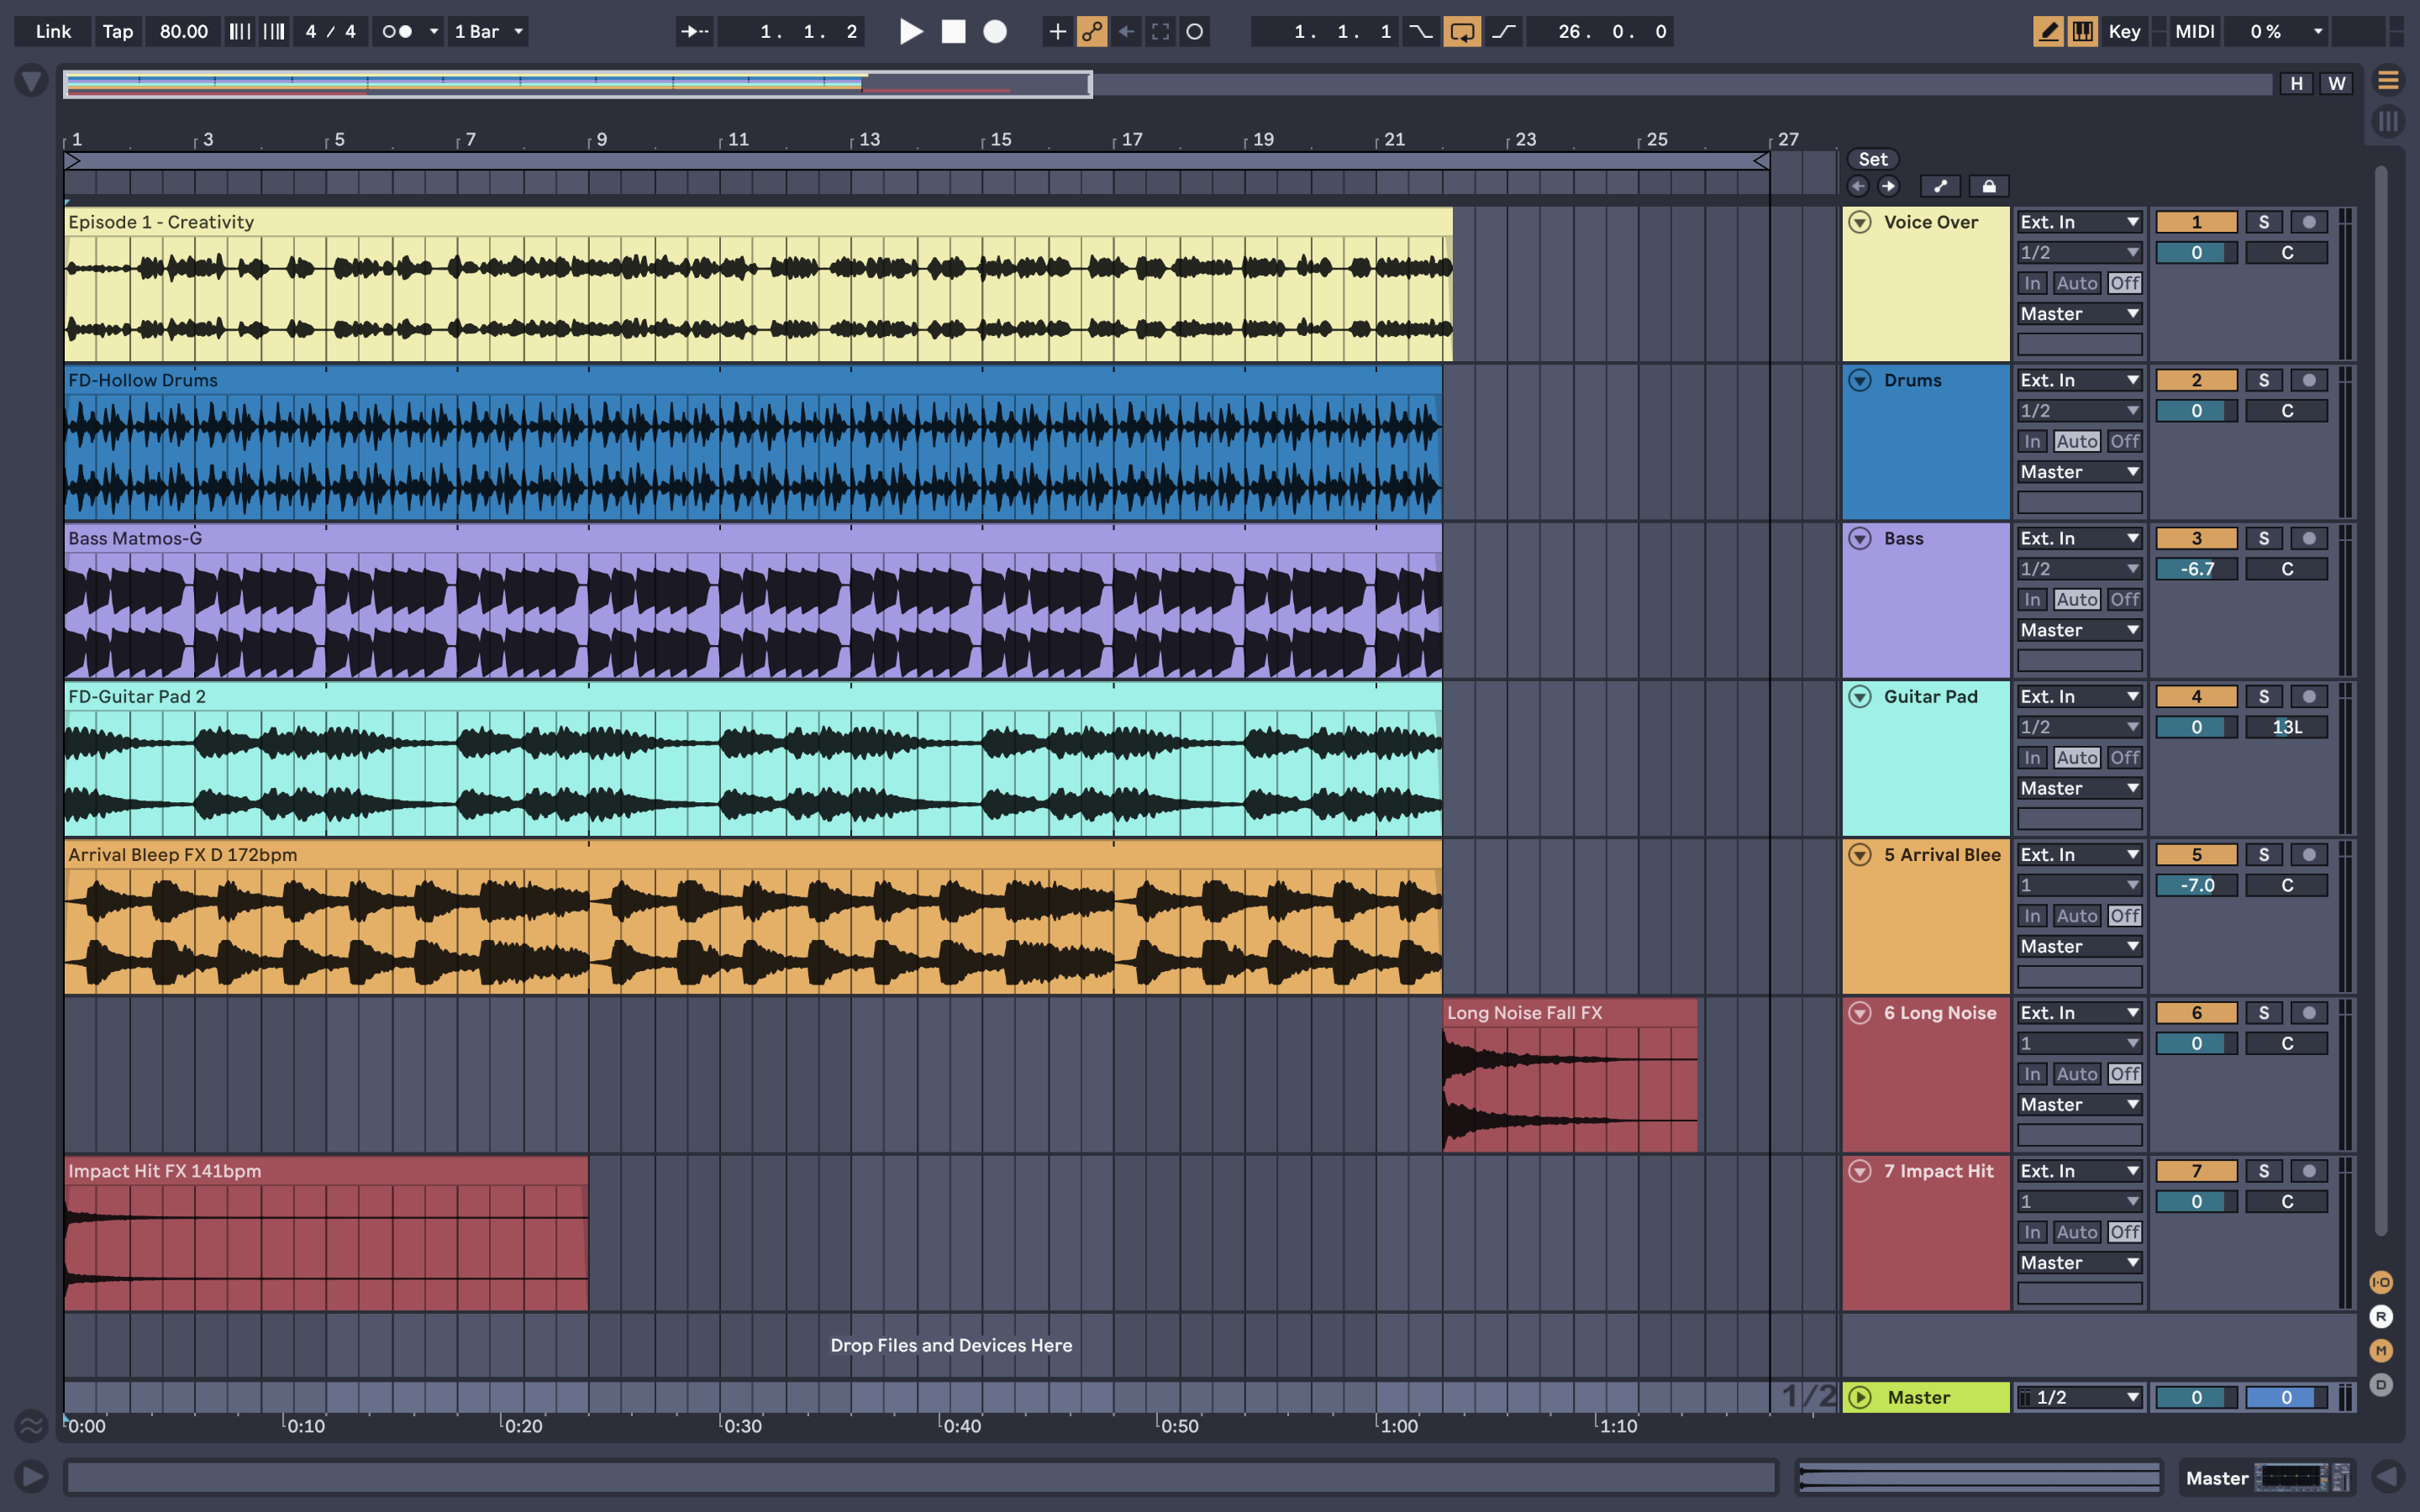Toggle the computer MIDI keyboard icon
Image resolution: width=2420 pixels, height=1512 pixels.
pyautogui.click(x=2083, y=31)
